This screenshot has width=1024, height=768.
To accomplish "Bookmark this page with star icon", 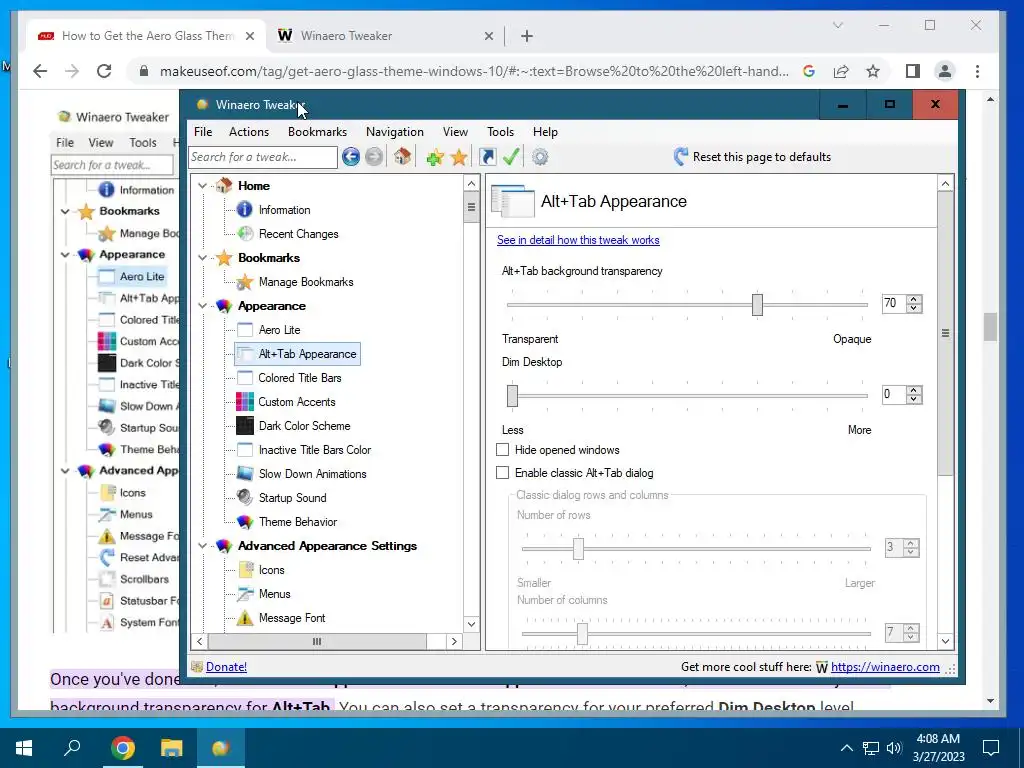I will coord(873,71).
